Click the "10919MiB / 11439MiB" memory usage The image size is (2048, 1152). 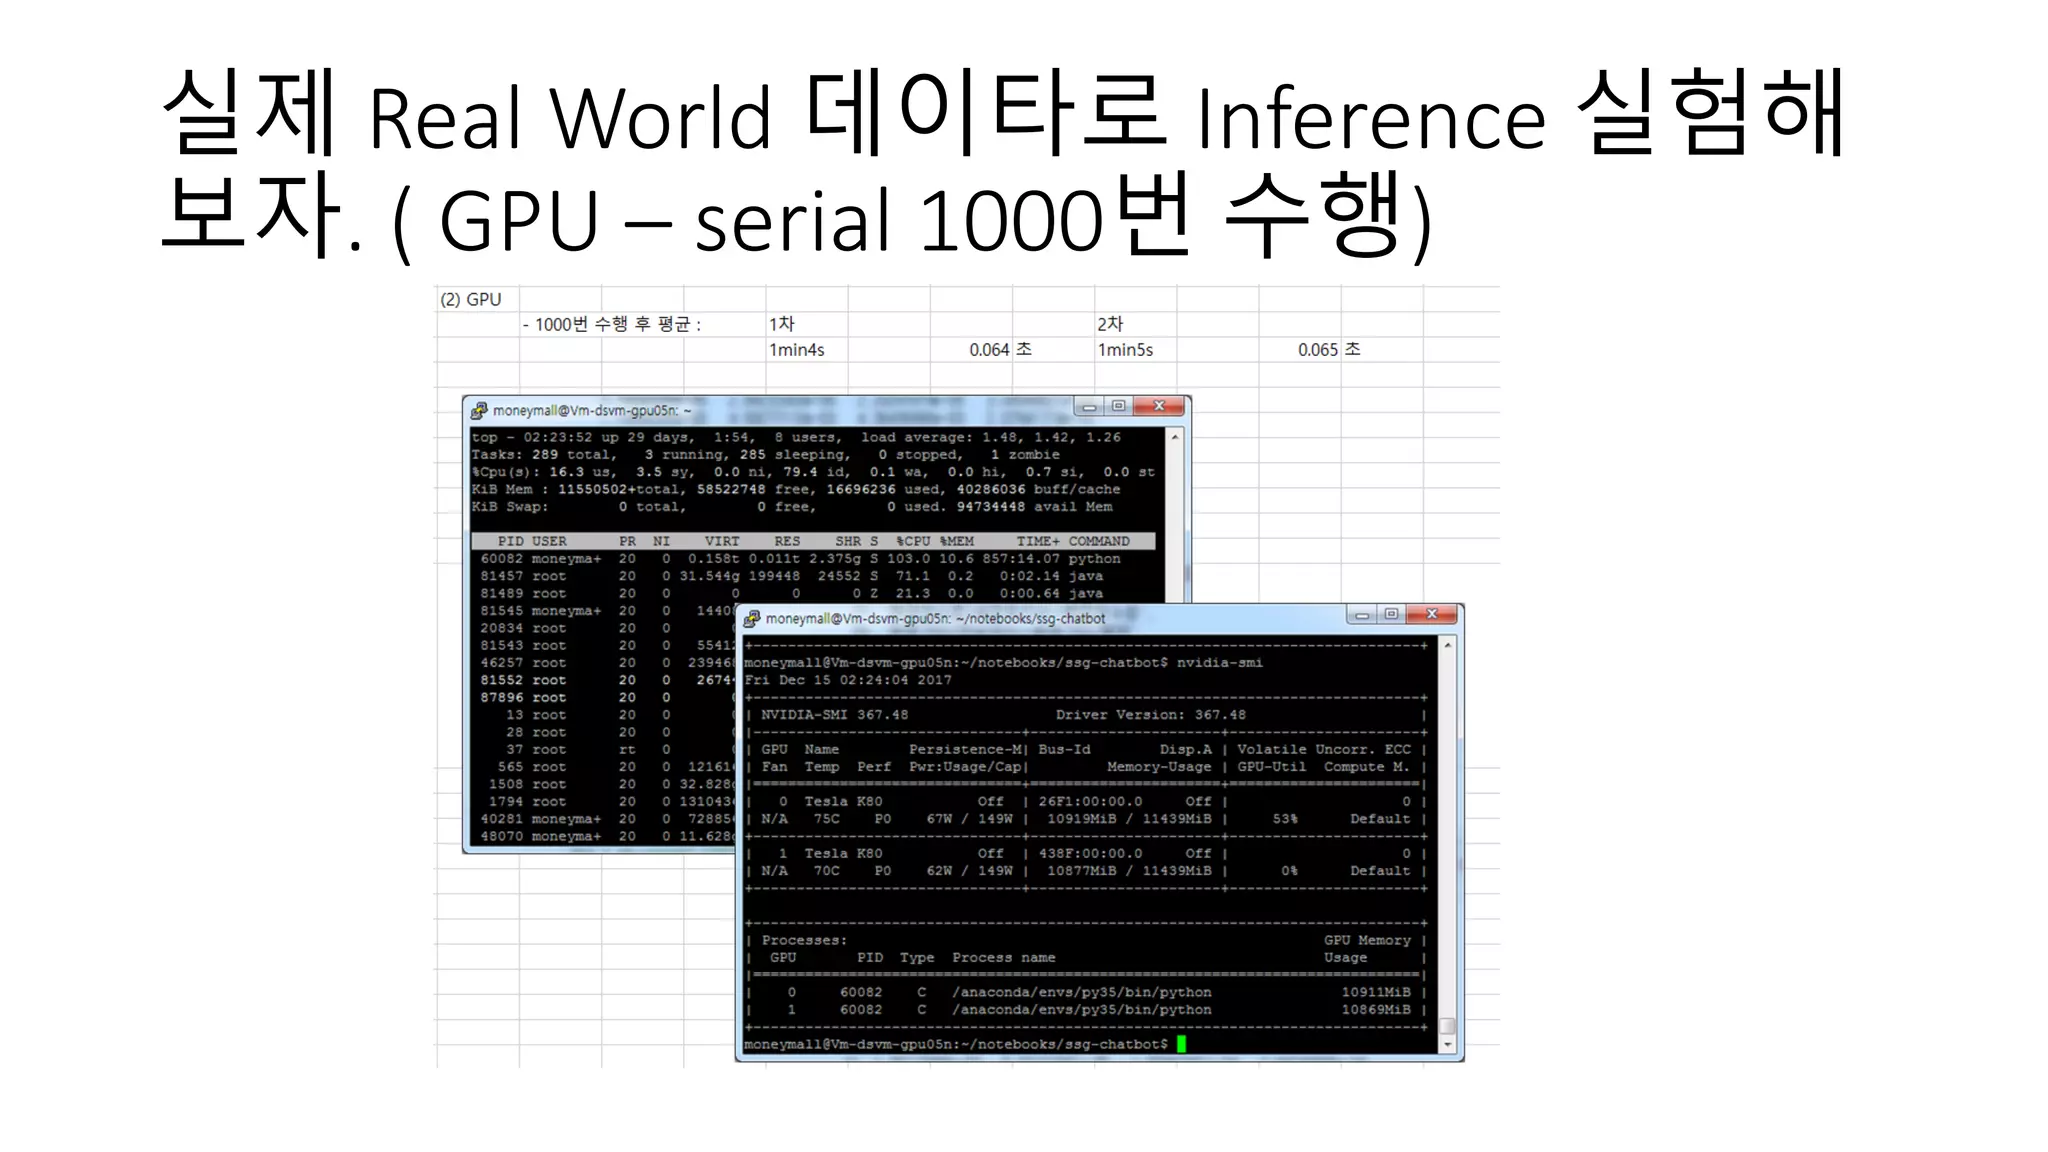(x=1129, y=819)
